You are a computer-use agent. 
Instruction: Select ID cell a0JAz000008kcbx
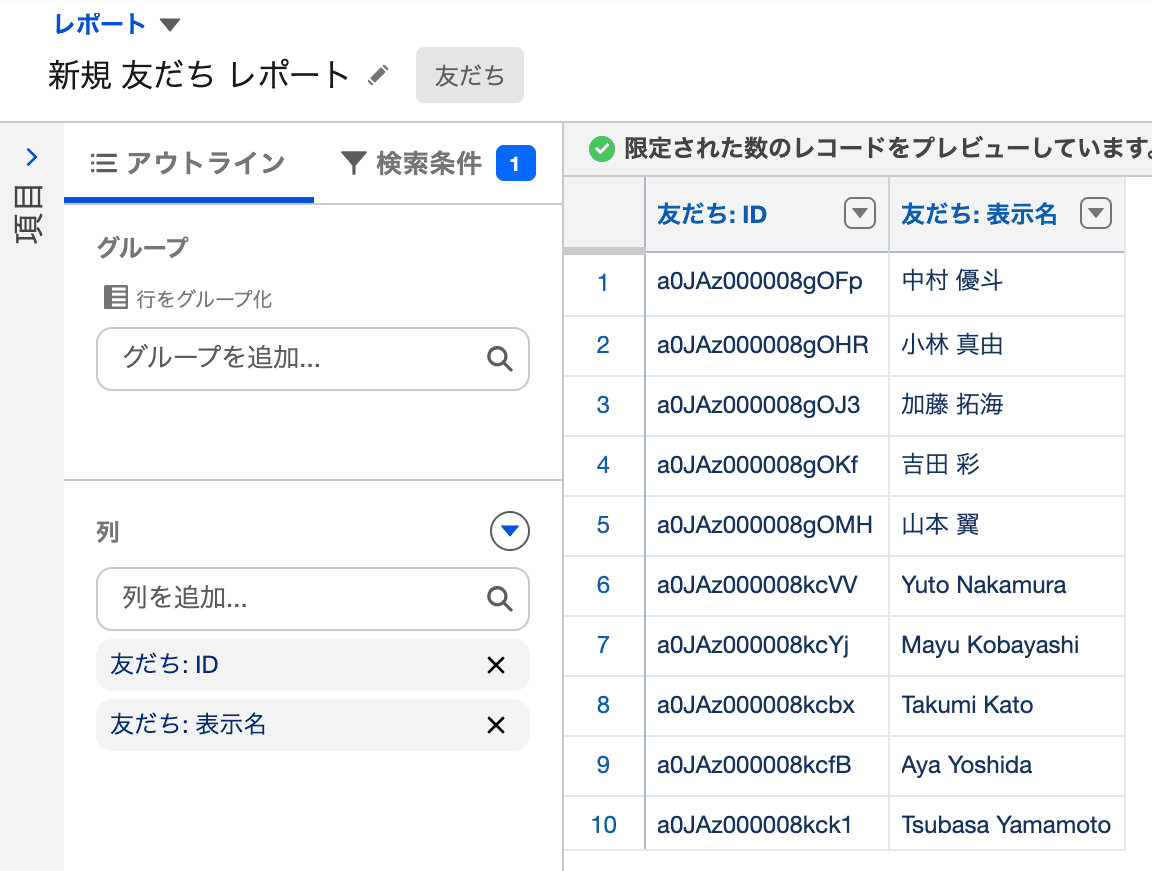coord(766,706)
